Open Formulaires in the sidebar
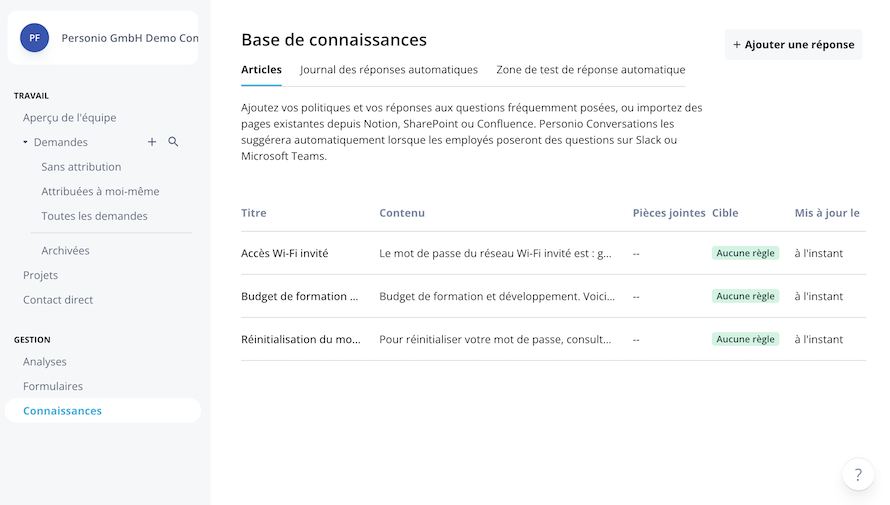 point(53,386)
